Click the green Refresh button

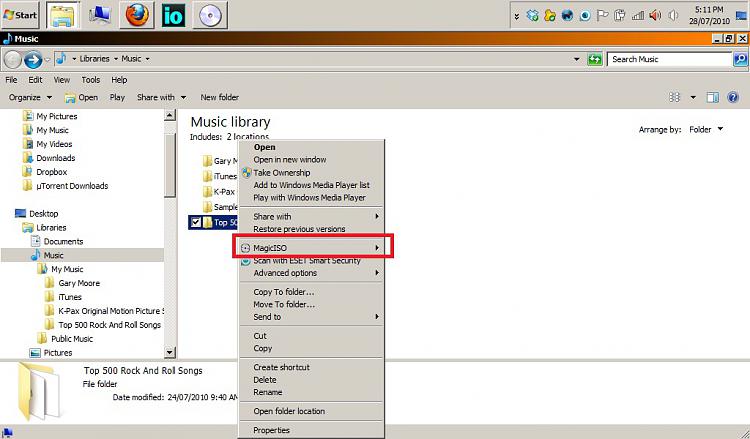tap(595, 59)
